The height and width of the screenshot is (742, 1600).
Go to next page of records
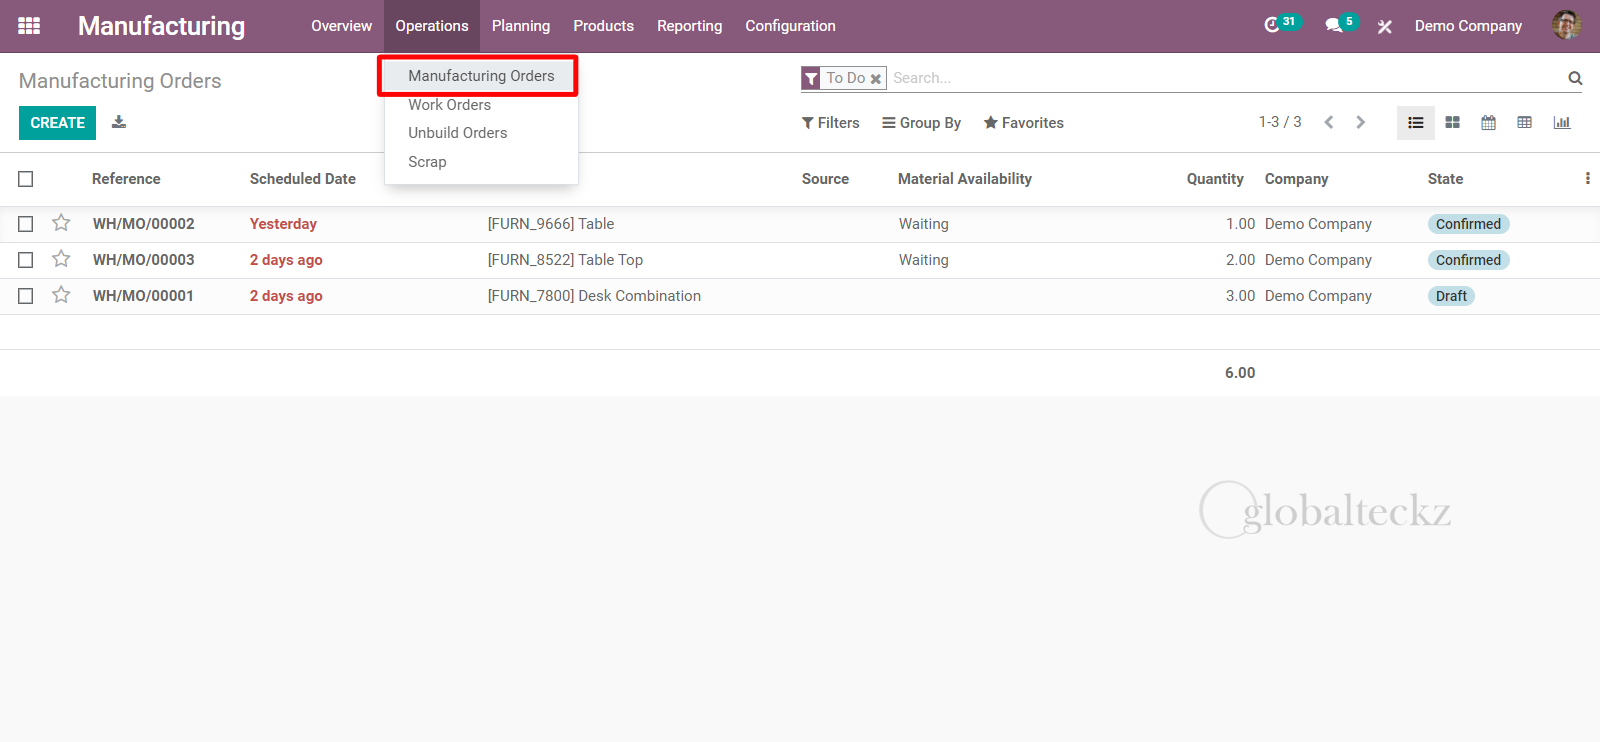pyautogui.click(x=1360, y=122)
